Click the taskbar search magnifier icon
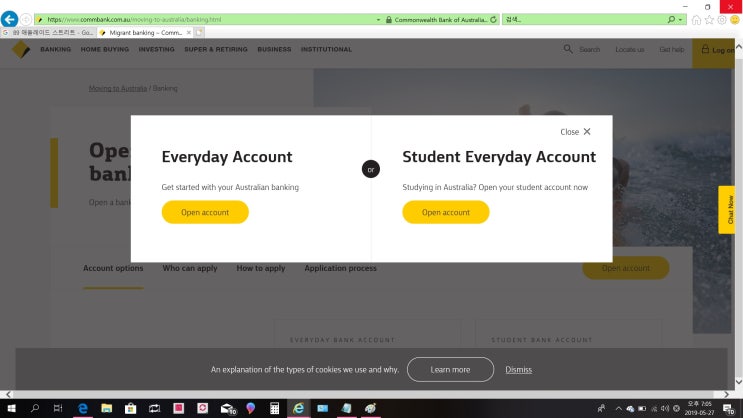The height and width of the screenshot is (418, 743). coord(35,409)
